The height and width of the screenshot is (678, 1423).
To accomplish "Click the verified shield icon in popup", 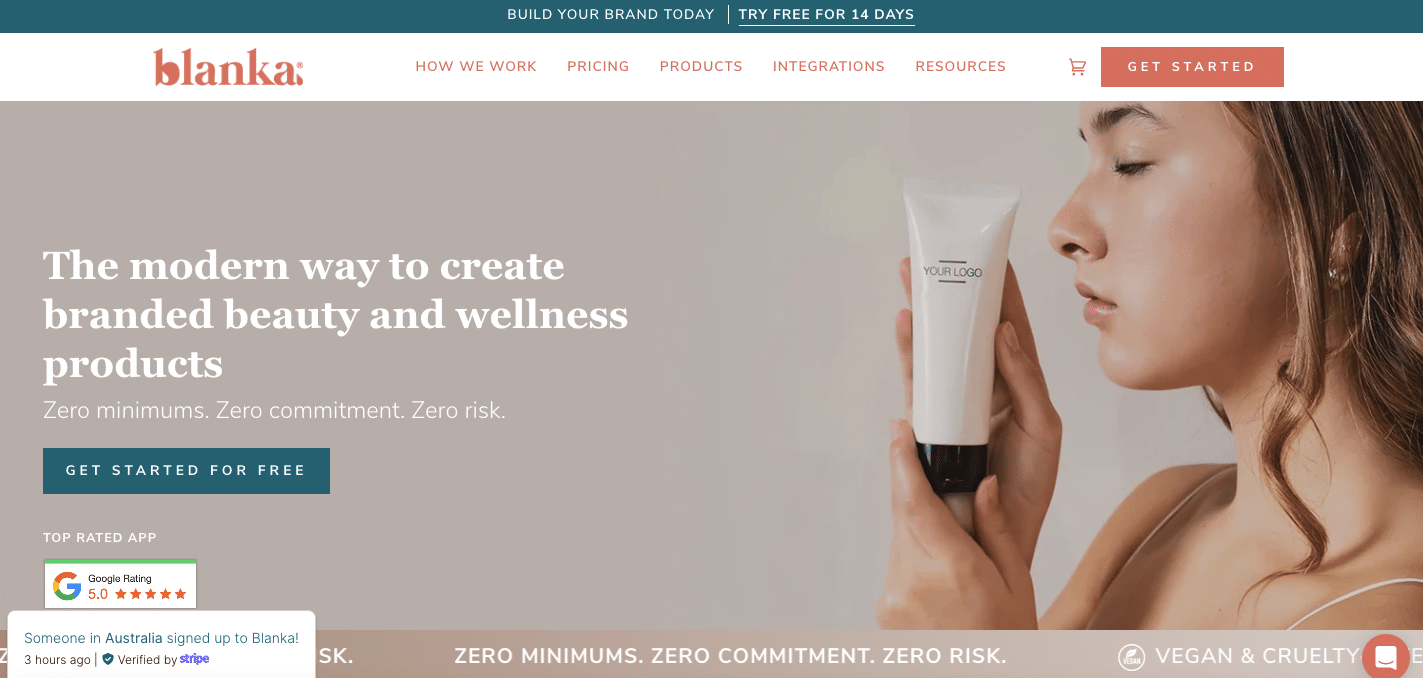I will coord(108,659).
